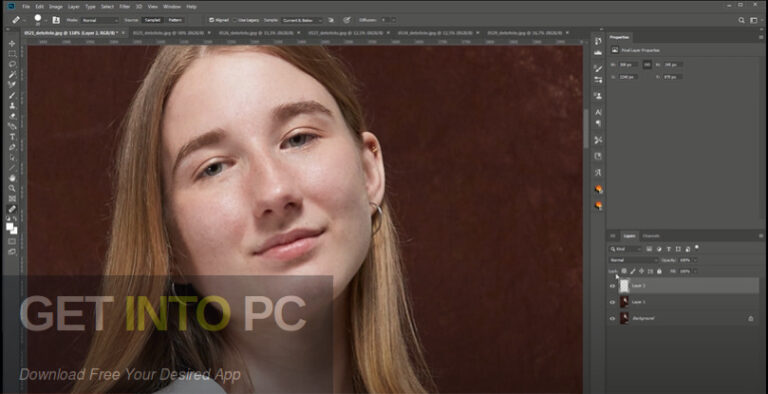Click the Y position field in Properties

tap(672, 77)
